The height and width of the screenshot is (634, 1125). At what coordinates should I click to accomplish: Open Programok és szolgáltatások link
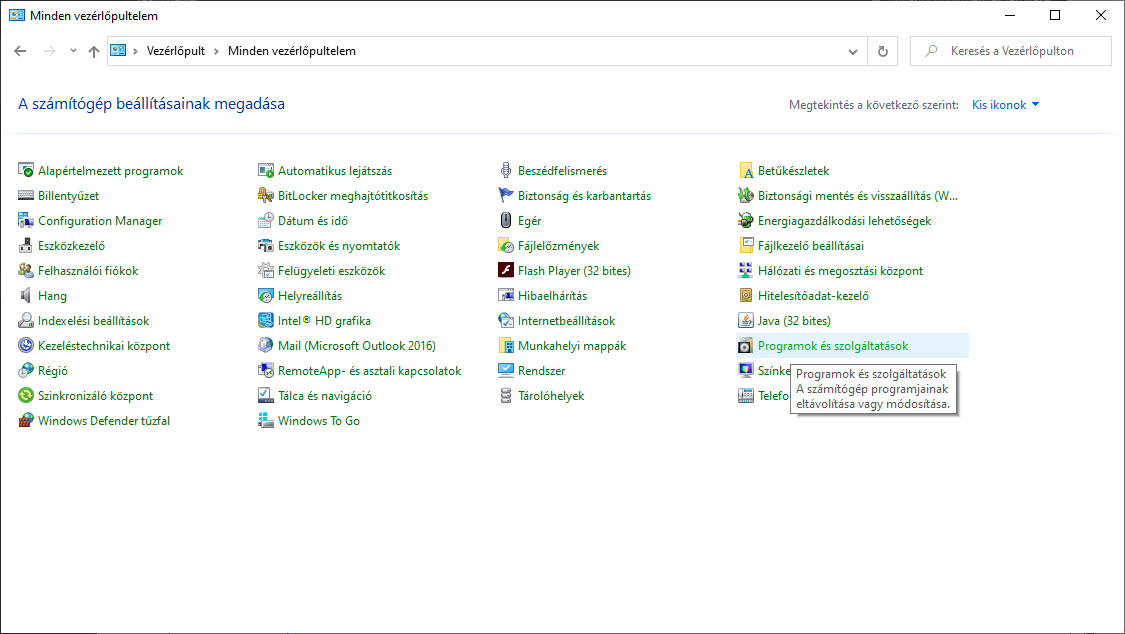pyautogui.click(x=832, y=346)
